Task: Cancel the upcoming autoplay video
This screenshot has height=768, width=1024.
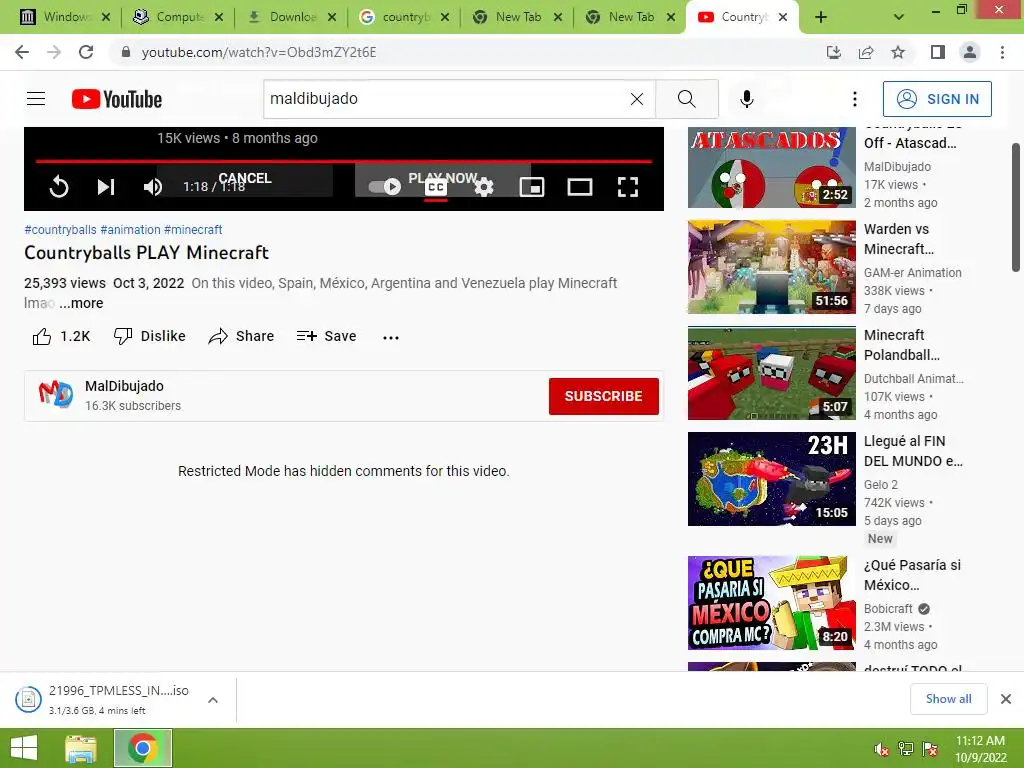Action: (x=245, y=178)
